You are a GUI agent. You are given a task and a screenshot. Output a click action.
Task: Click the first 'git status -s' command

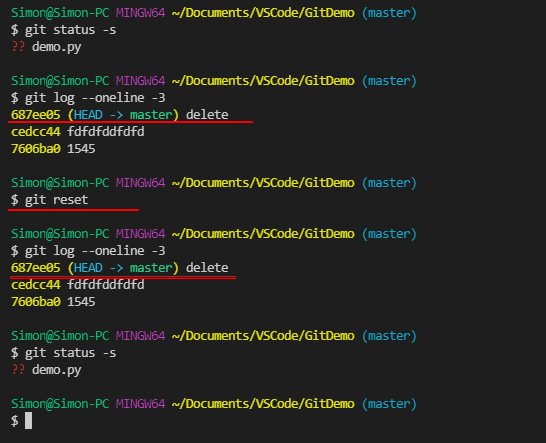click(x=70, y=30)
